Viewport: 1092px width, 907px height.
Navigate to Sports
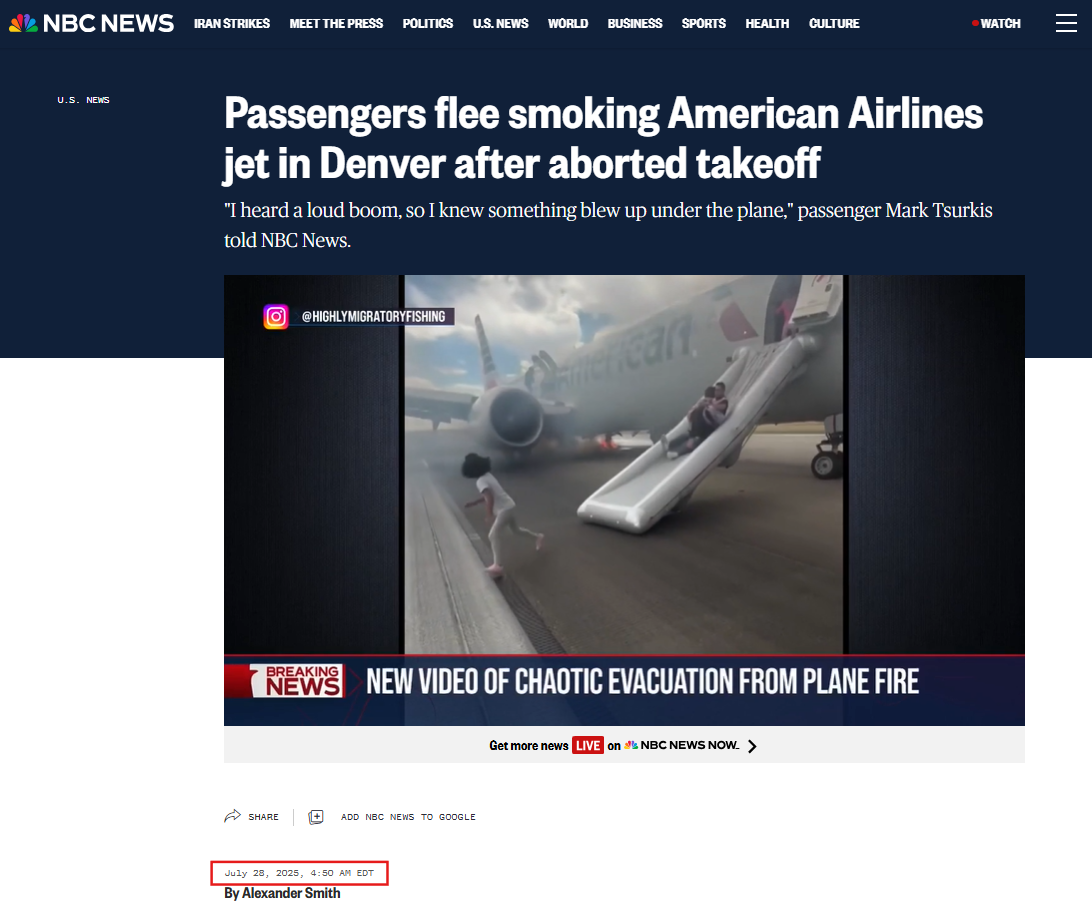click(x=703, y=24)
